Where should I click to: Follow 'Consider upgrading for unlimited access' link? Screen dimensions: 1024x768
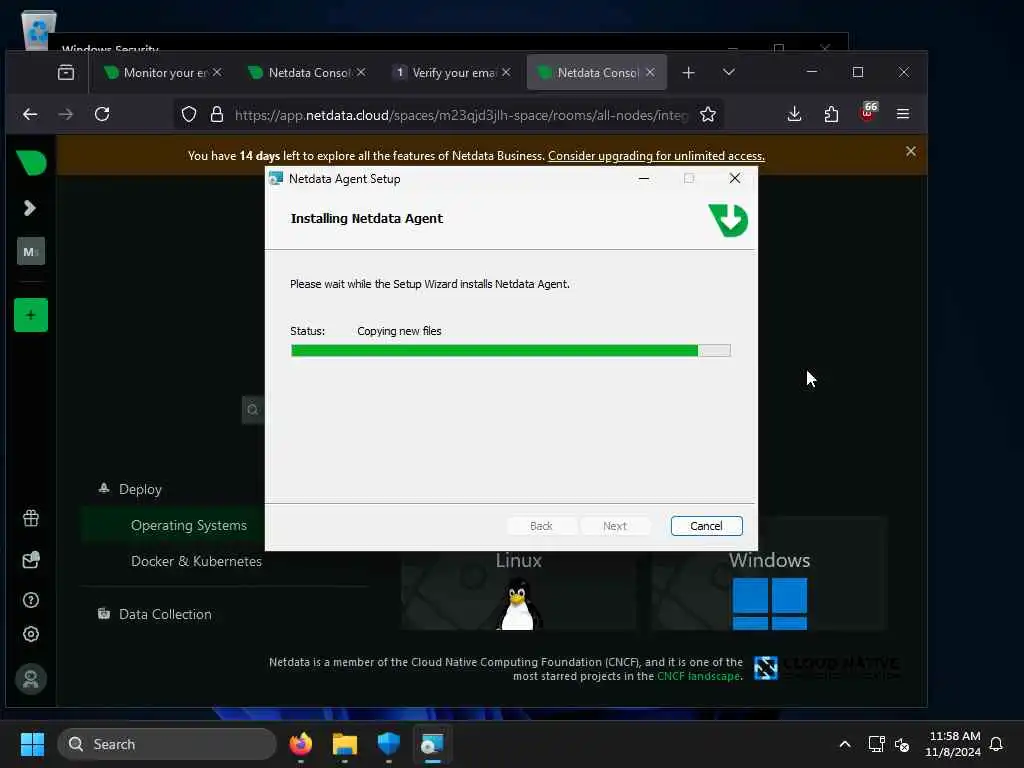click(x=656, y=156)
